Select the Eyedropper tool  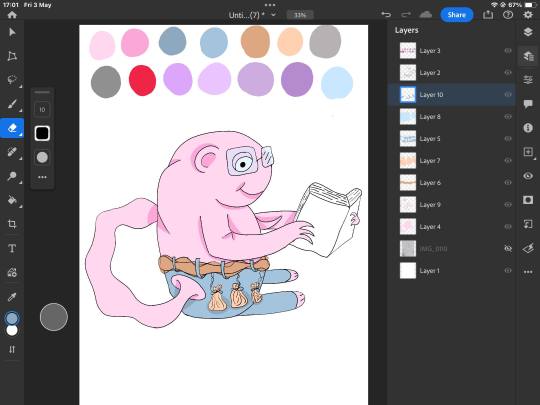tap(12, 297)
